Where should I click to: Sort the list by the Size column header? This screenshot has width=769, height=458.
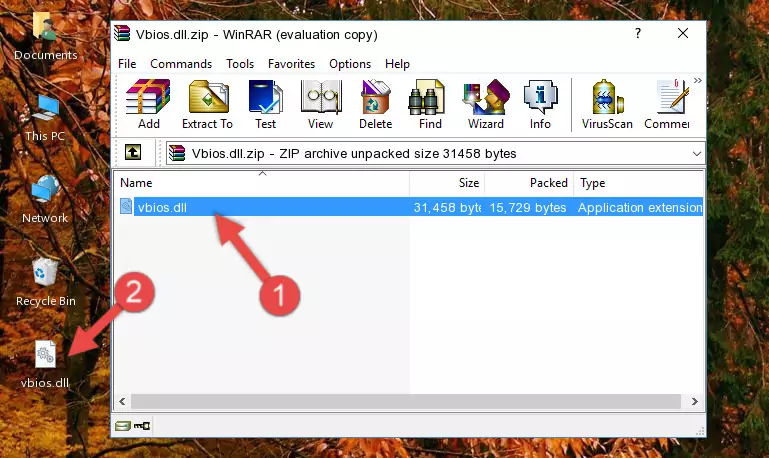pos(447,183)
